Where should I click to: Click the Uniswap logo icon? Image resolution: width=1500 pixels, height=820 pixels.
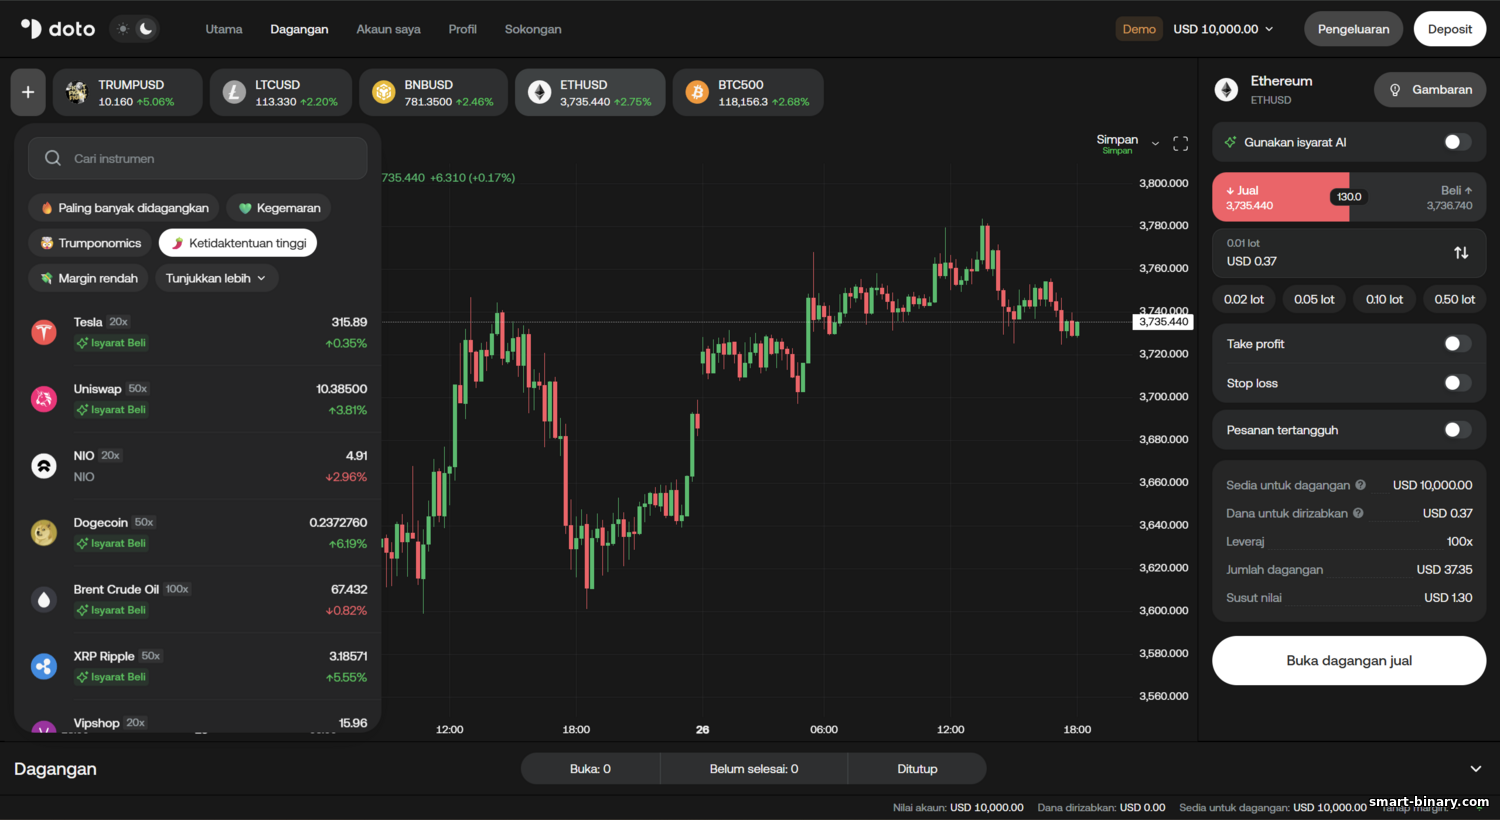(44, 399)
